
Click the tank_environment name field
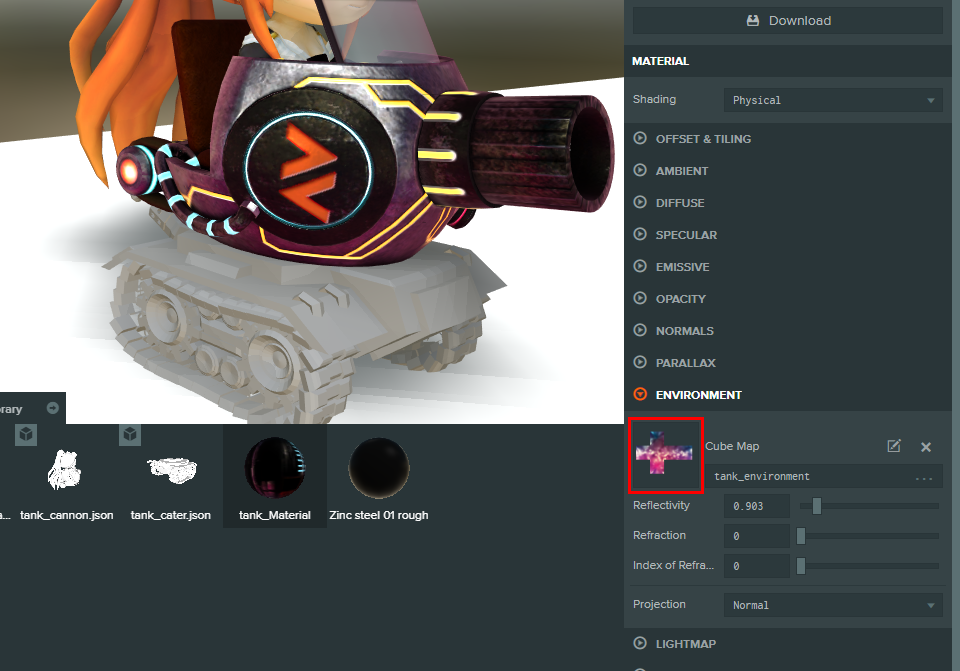tap(823, 476)
